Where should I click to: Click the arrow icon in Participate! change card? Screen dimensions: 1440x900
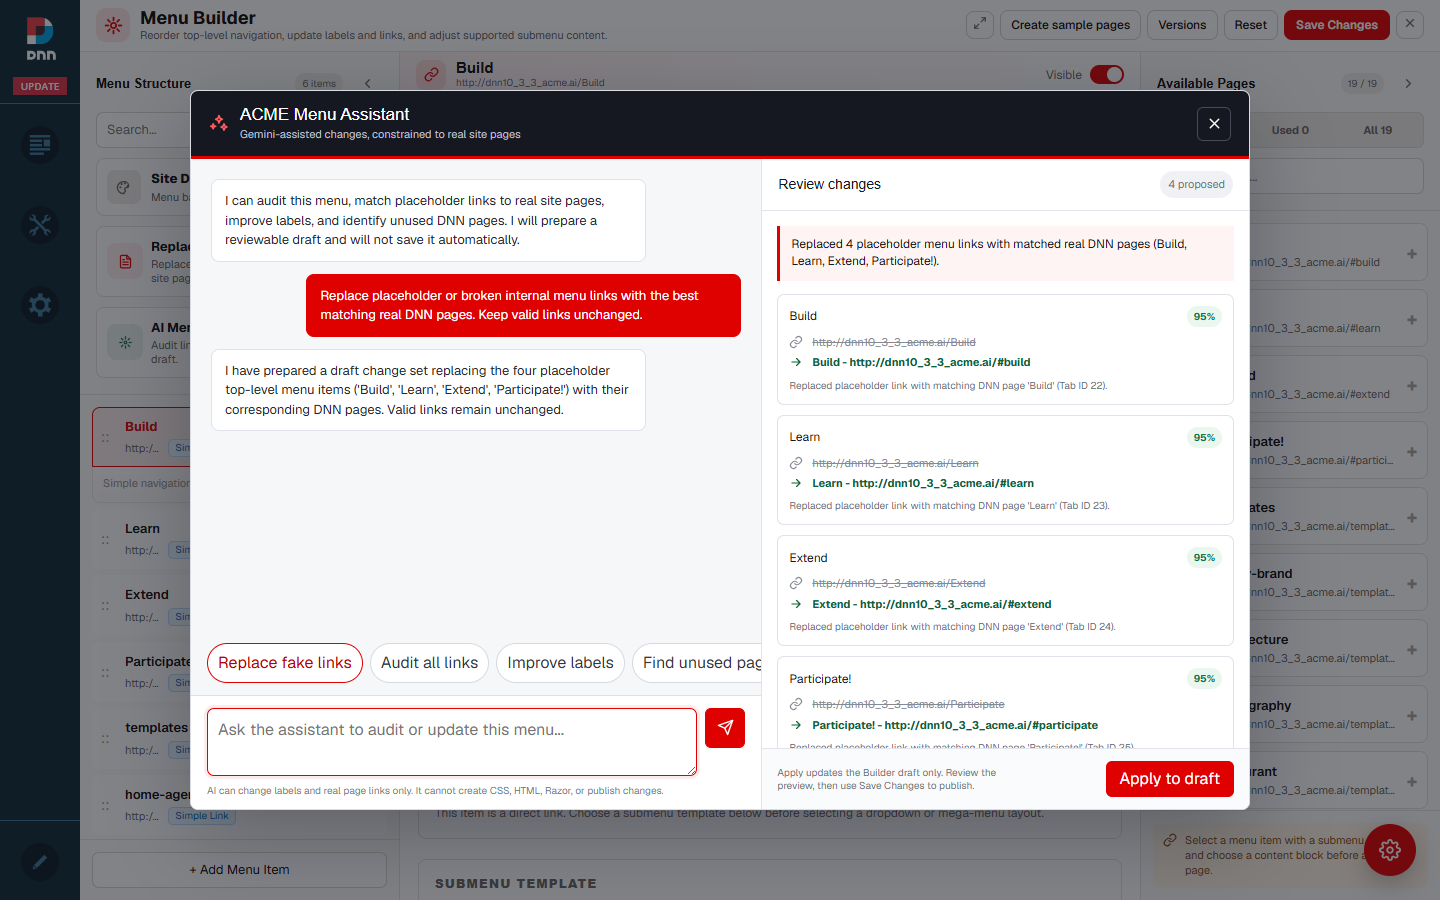tap(796, 725)
